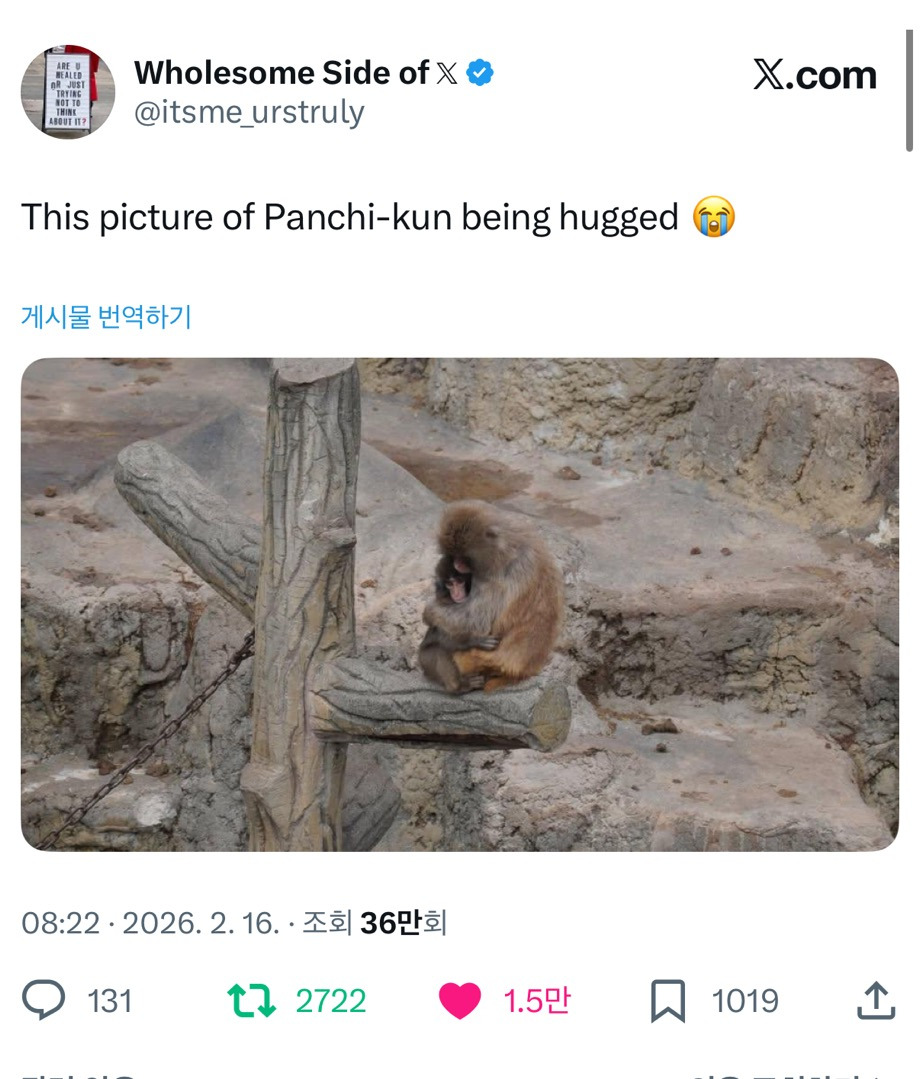Open the share menu with upload arrow icon

click(x=875, y=1000)
